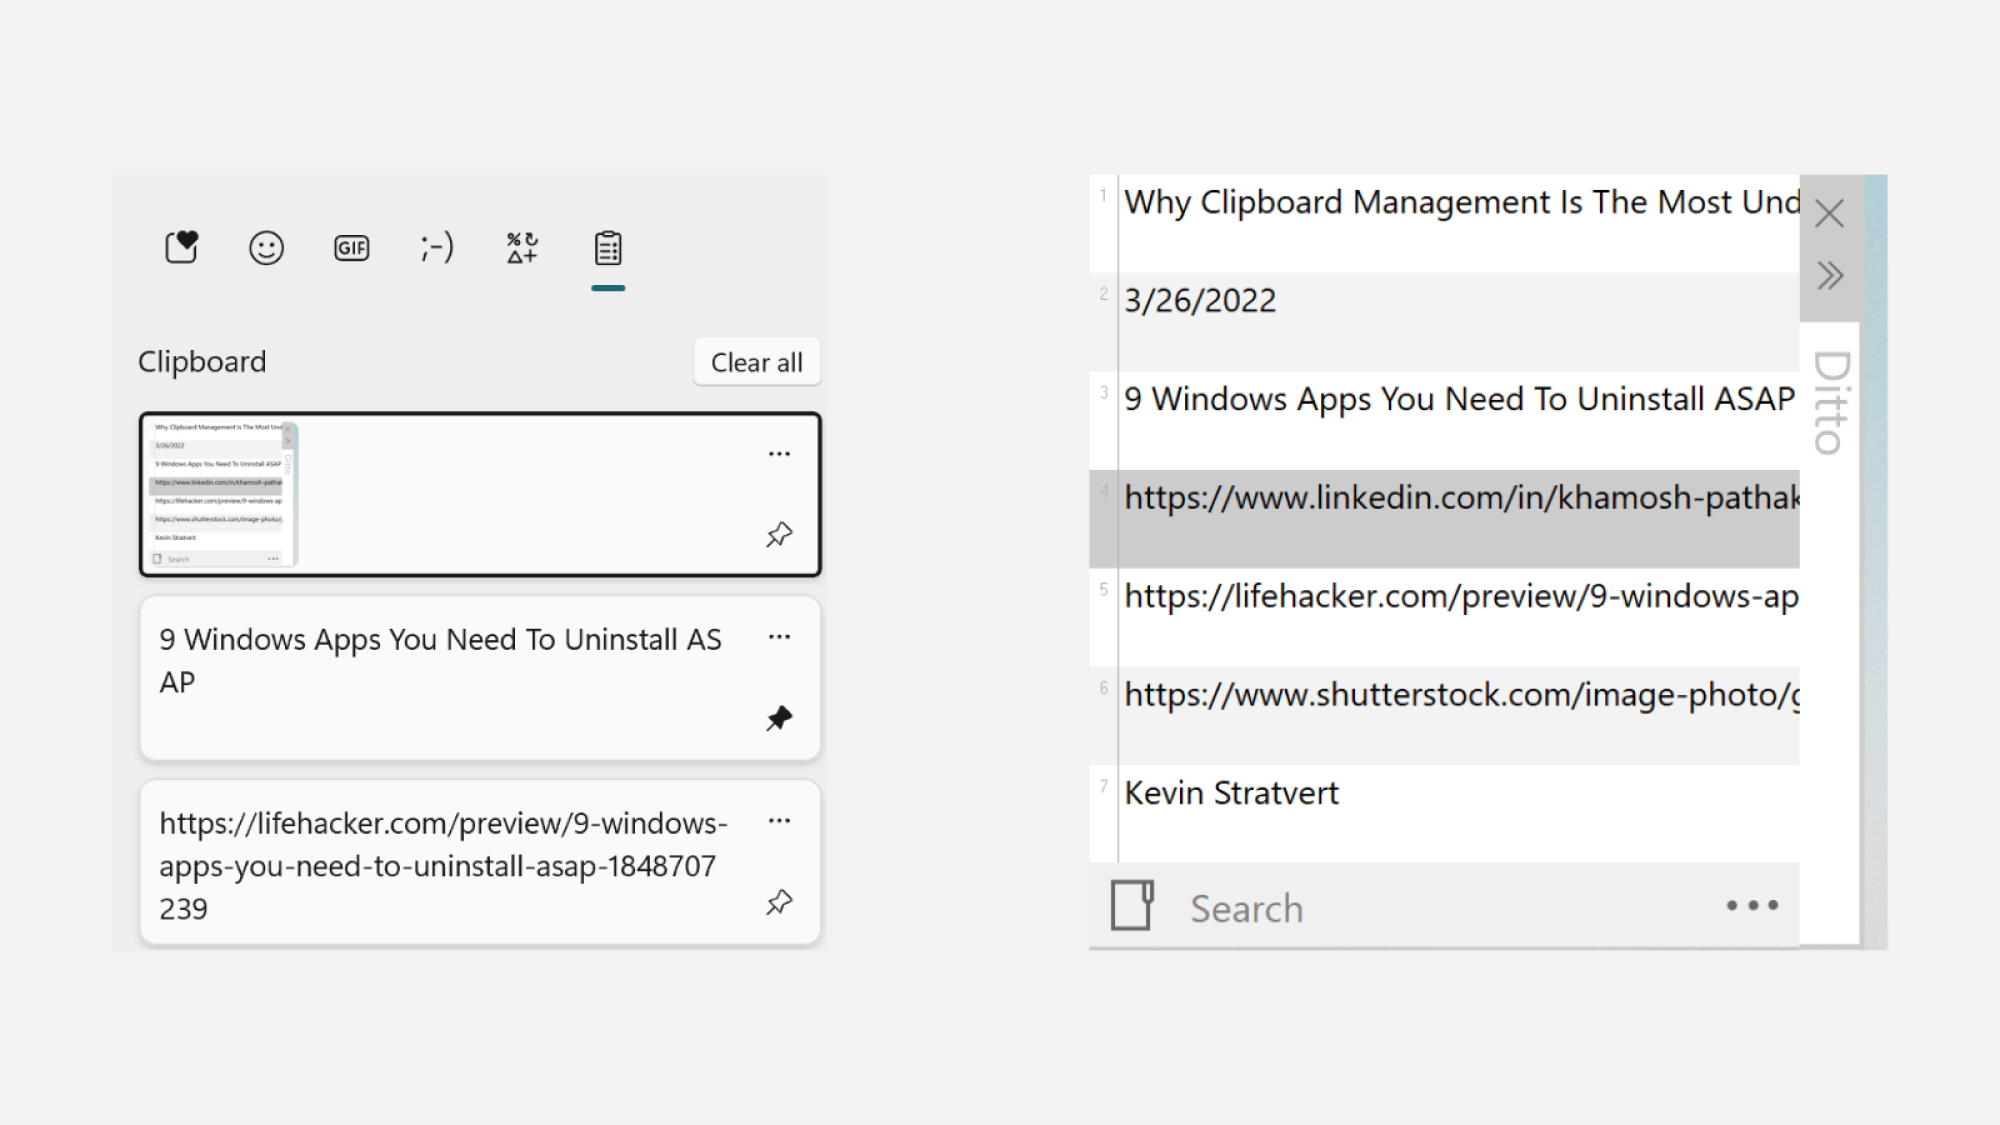Screen dimensions: 2000x1125
Task: Open the GIF section
Action: tap(350, 247)
